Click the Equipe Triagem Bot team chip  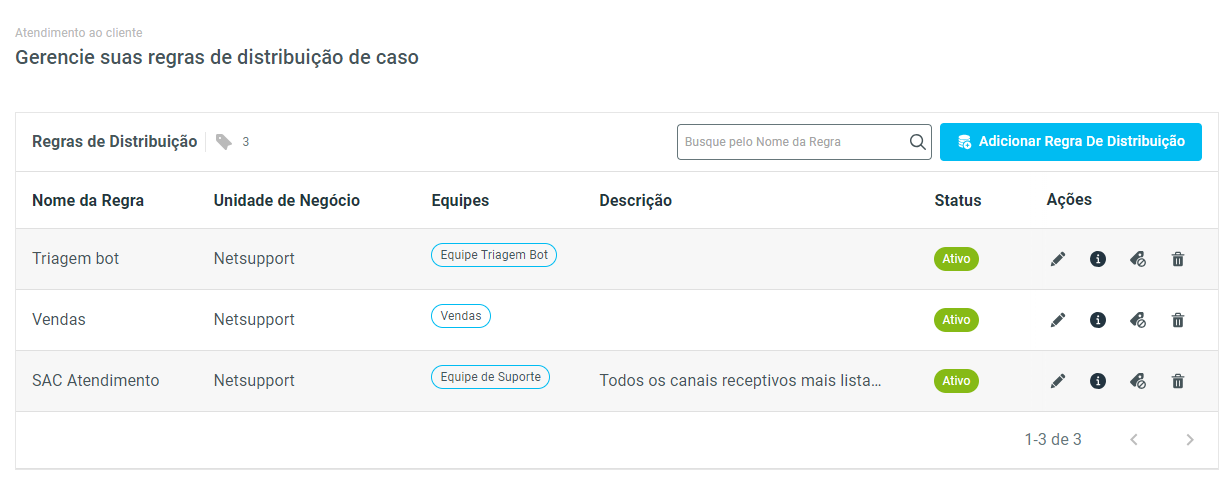[494, 255]
